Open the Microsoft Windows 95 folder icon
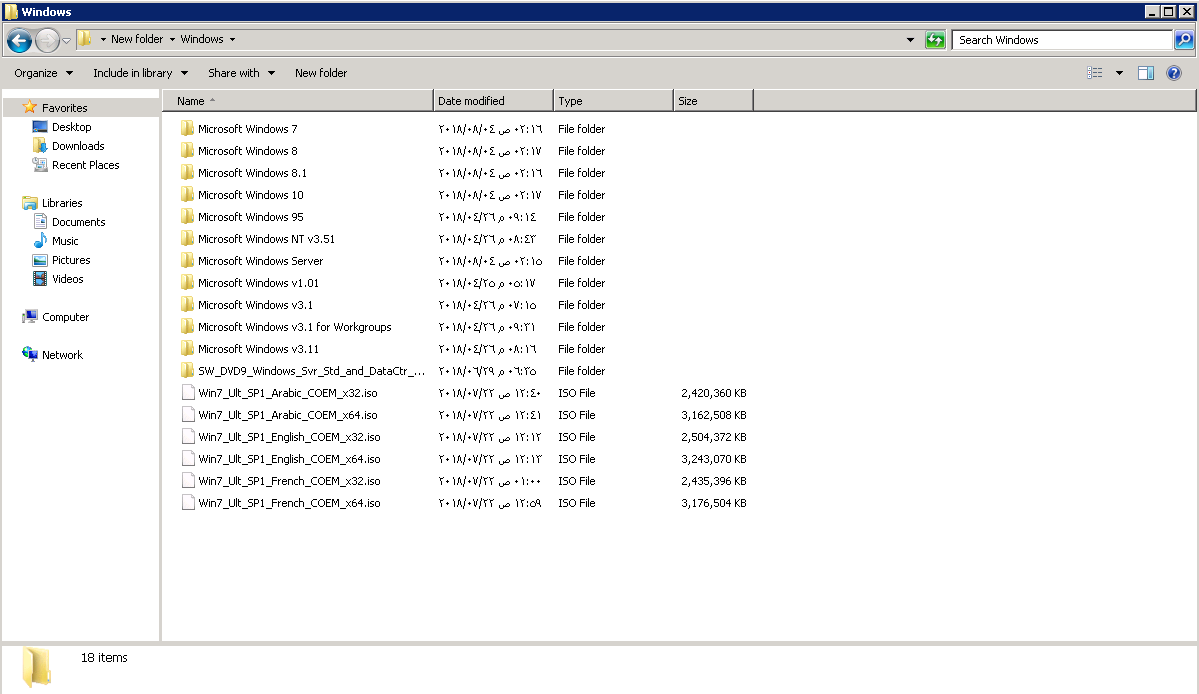Screen dimensions: 1199x694 [187, 217]
